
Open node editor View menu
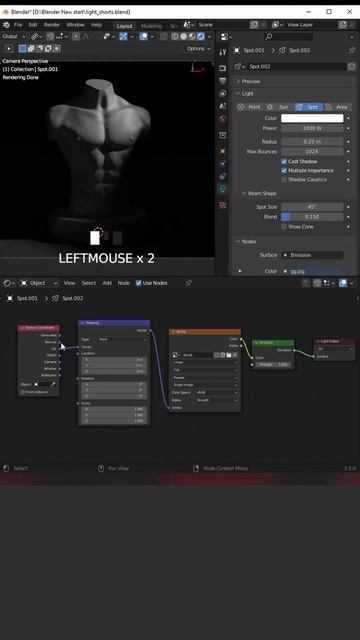[x=69, y=283]
